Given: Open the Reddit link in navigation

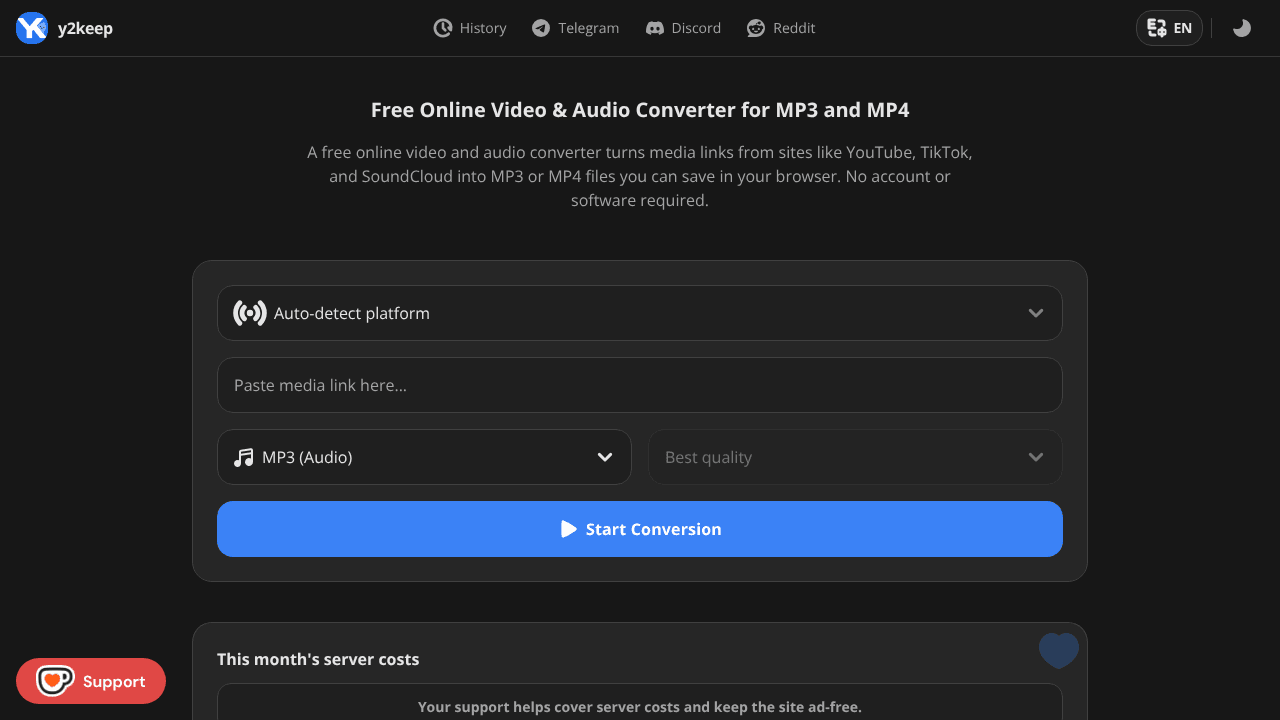Looking at the screenshot, I should point(781,28).
